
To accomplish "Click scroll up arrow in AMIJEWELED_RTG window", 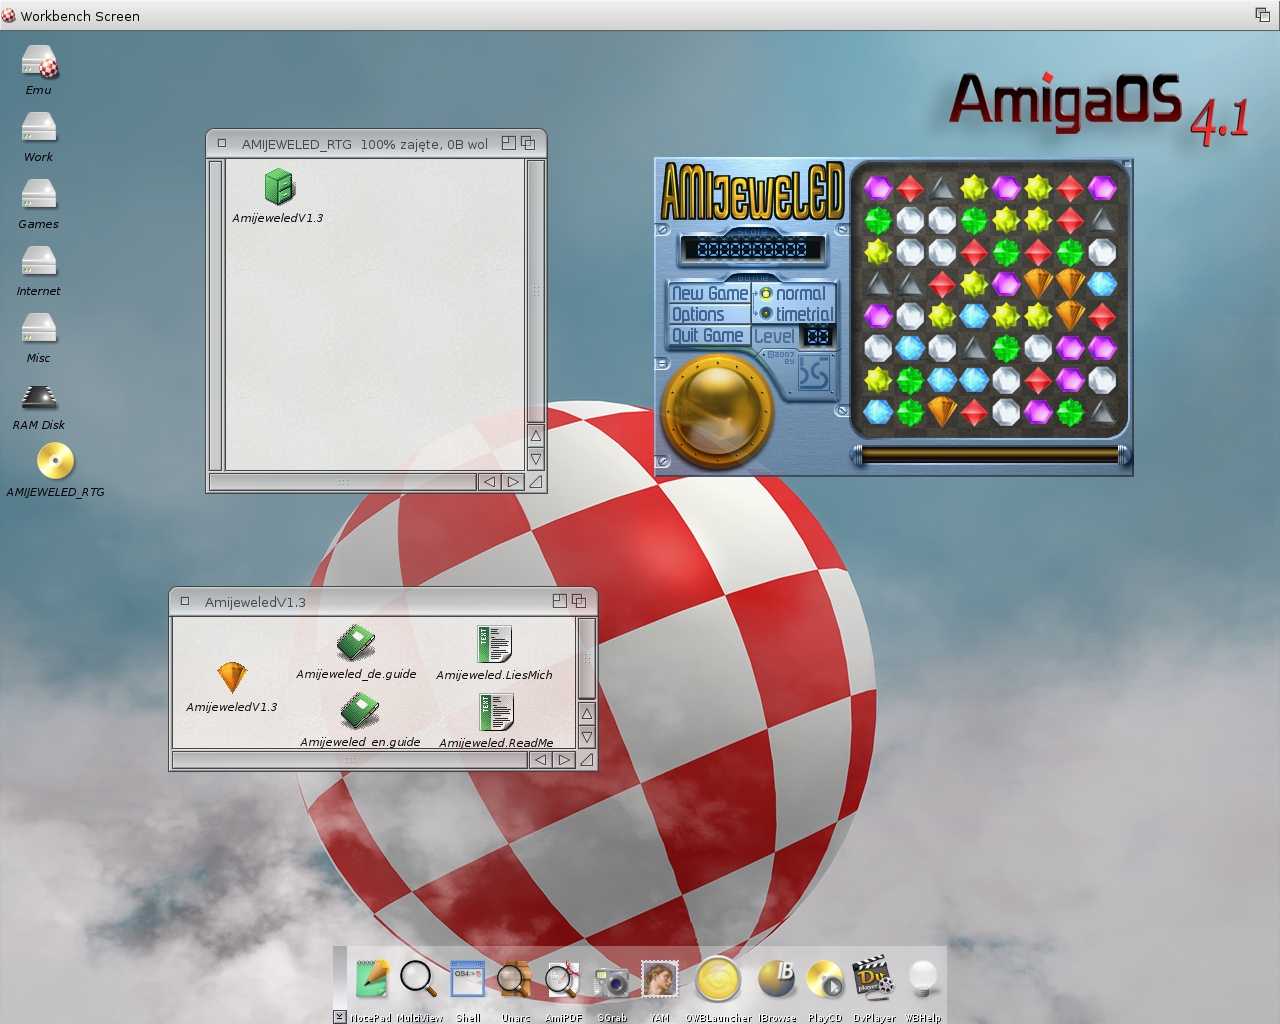I will [x=535, y=436].
